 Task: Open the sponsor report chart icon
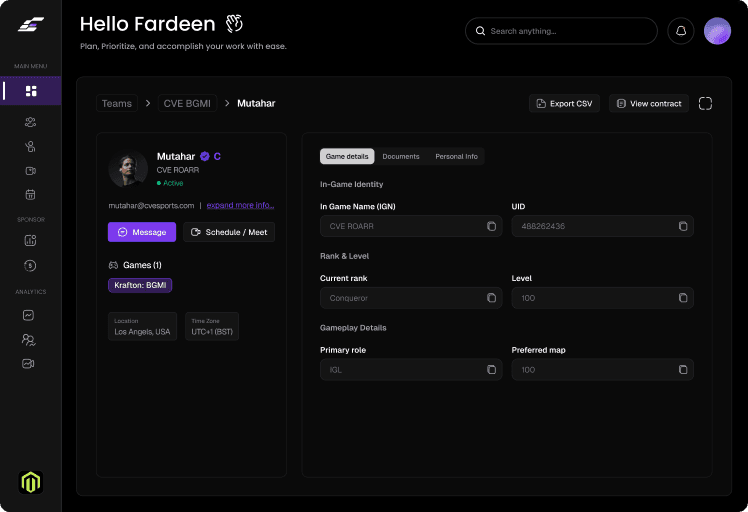click(30, 240)
